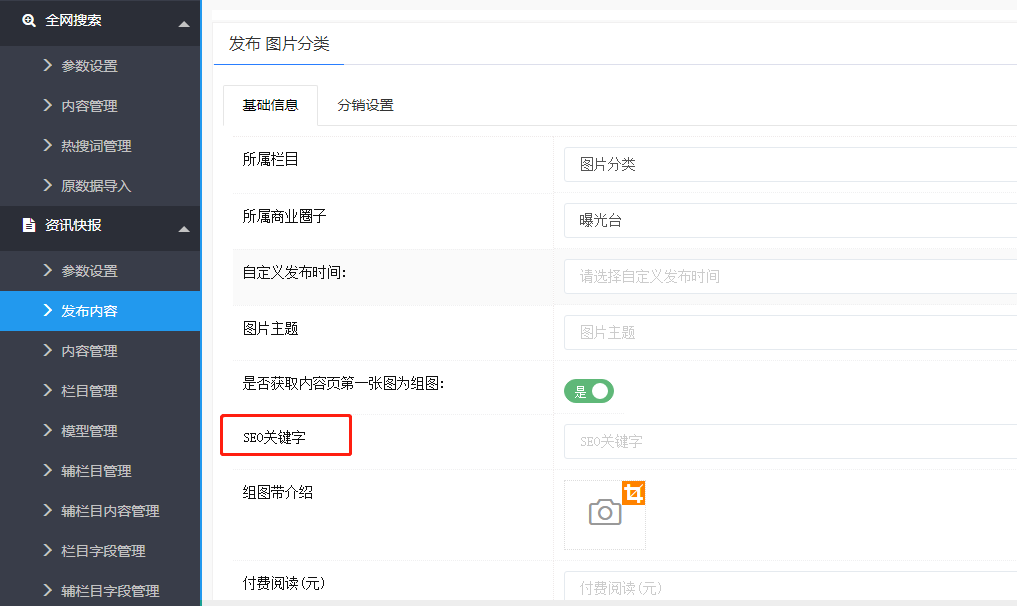Click the chevron icon beside 模型管理

(48, 431)
